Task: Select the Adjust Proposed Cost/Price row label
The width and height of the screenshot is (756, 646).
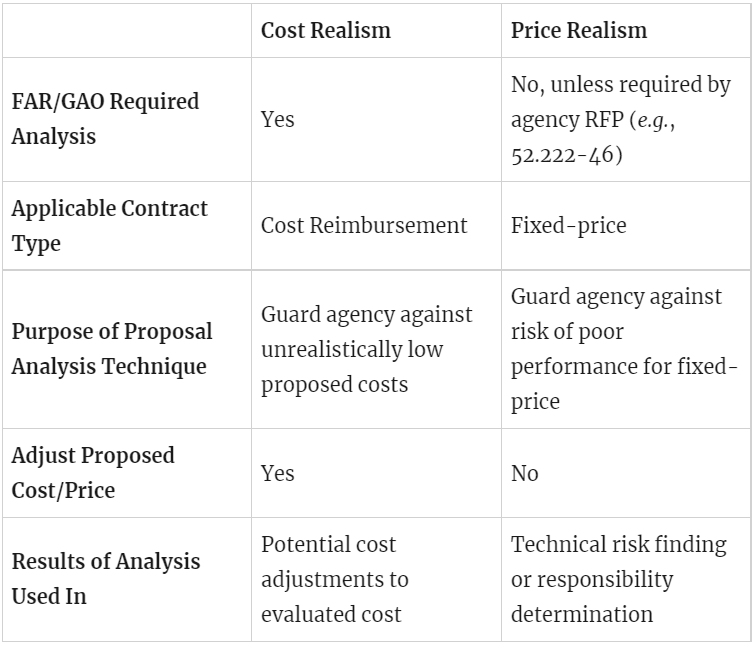Action: point(93,472)
